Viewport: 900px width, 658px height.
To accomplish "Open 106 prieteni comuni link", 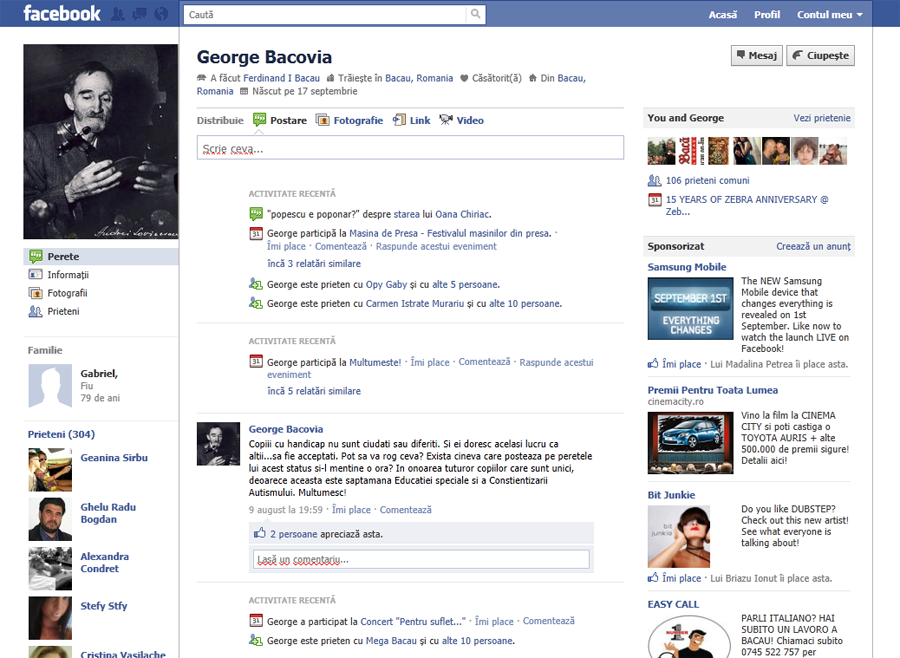I will (x=707, y=180).
